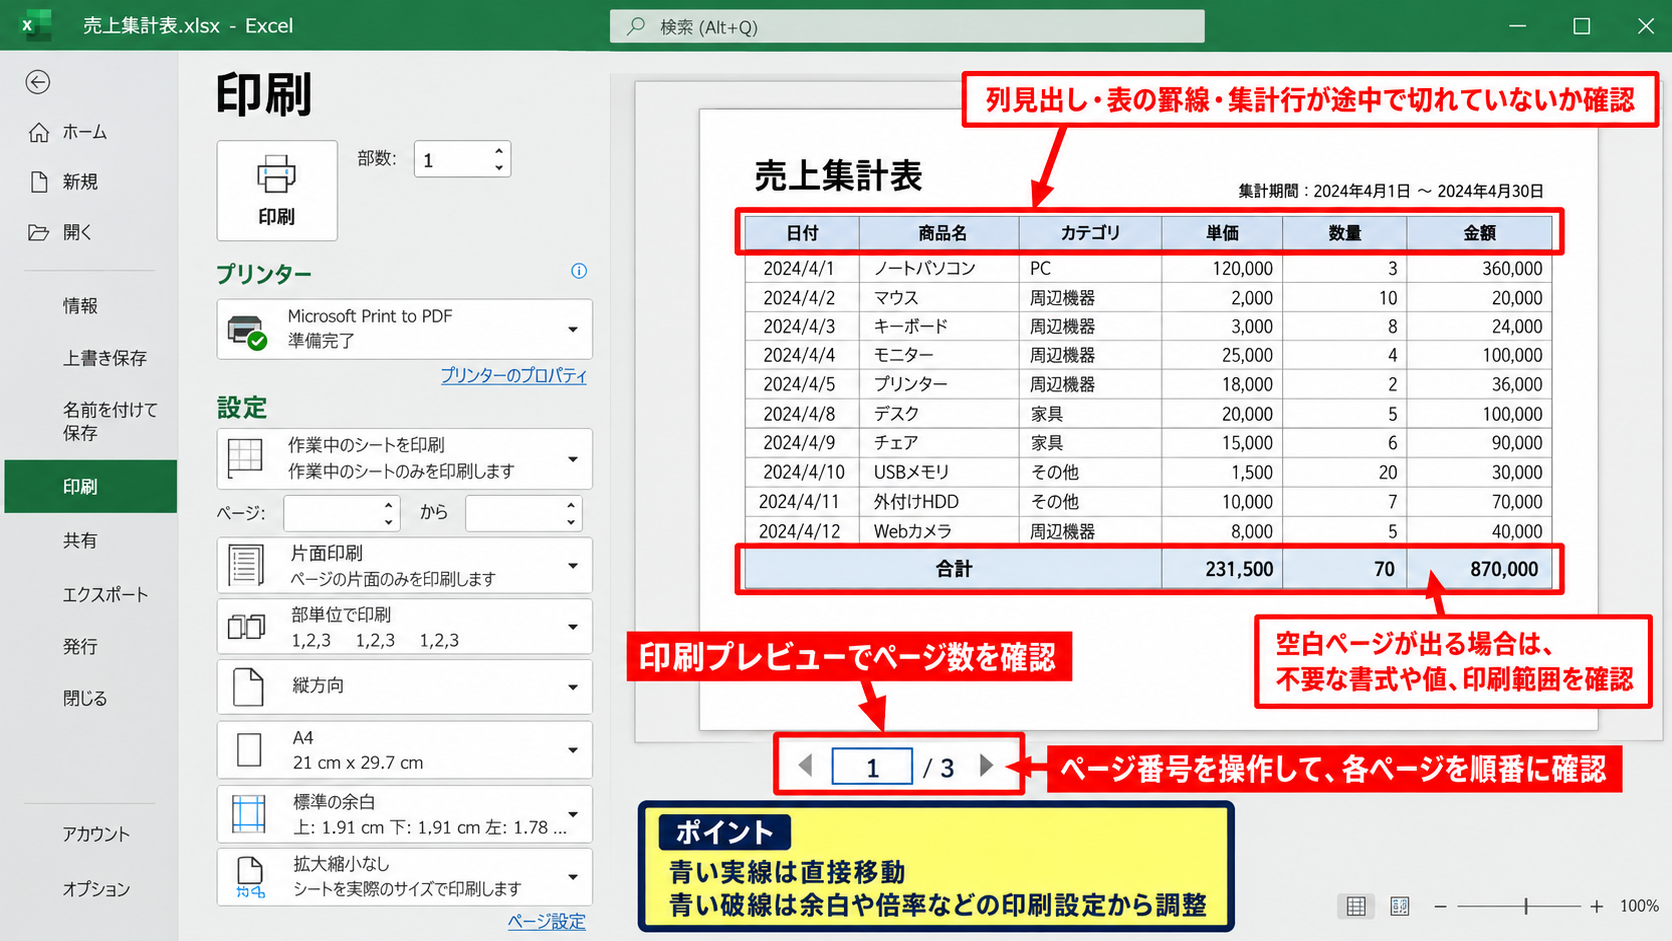This screenshot has width=1672, height=941.
Task: Open the Page Setup link
Action: [546, 922]
